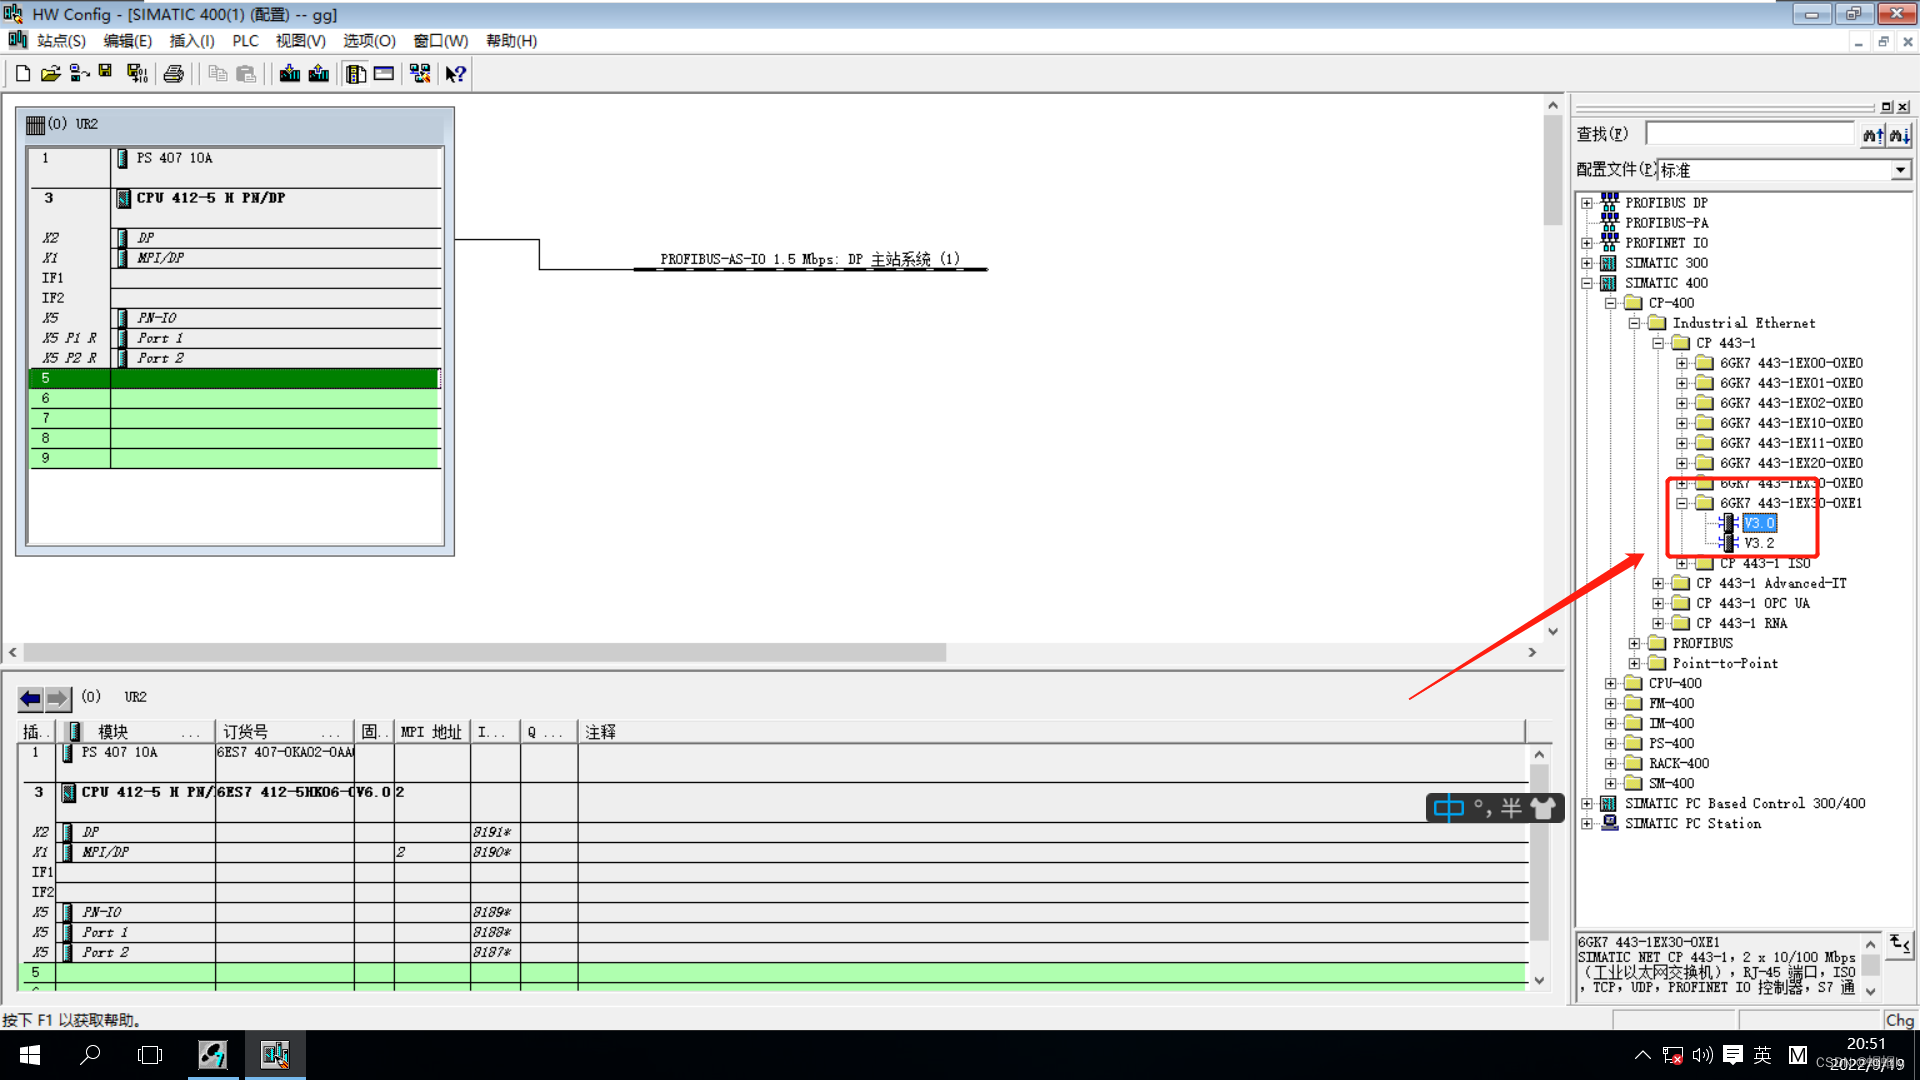
Task: Click the Open station folder icon
Action: [x=50, y=73]
